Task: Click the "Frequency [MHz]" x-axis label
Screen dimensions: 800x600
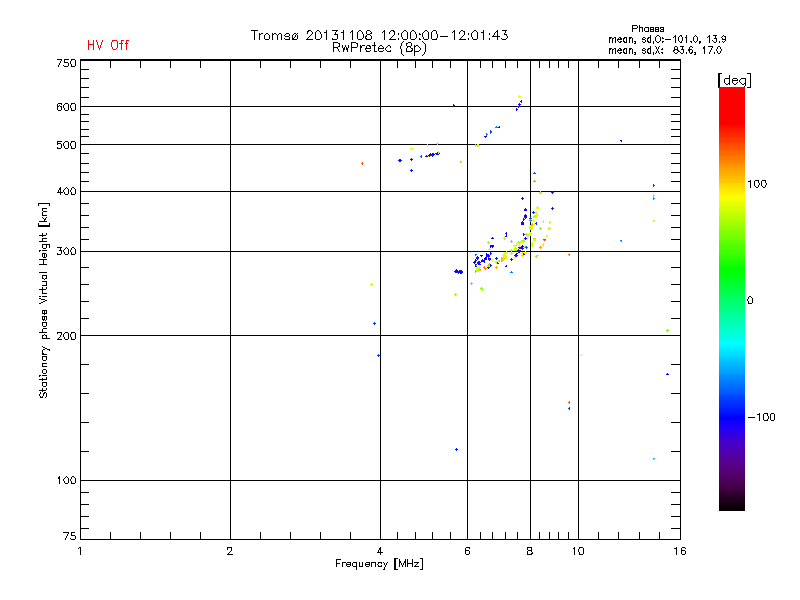Action: pyautogui.click(x=379, y=565)
